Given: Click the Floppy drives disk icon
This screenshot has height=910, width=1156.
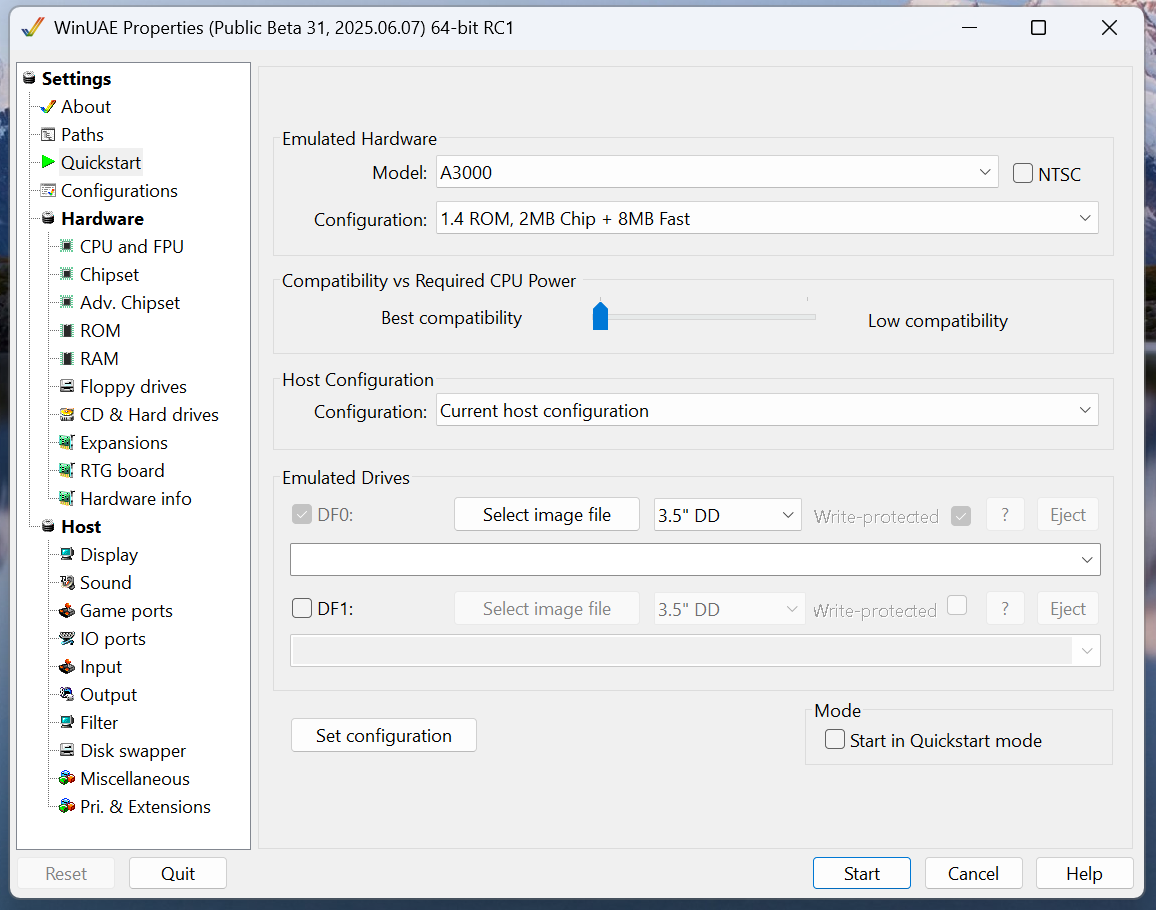Looking at the screenshot, I should 66,386.
